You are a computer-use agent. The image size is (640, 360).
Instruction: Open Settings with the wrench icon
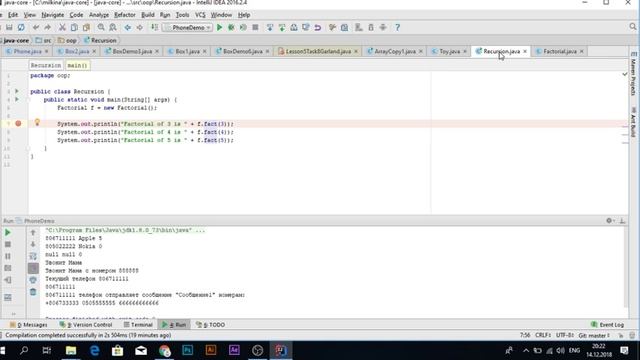[x=332, y=27]
